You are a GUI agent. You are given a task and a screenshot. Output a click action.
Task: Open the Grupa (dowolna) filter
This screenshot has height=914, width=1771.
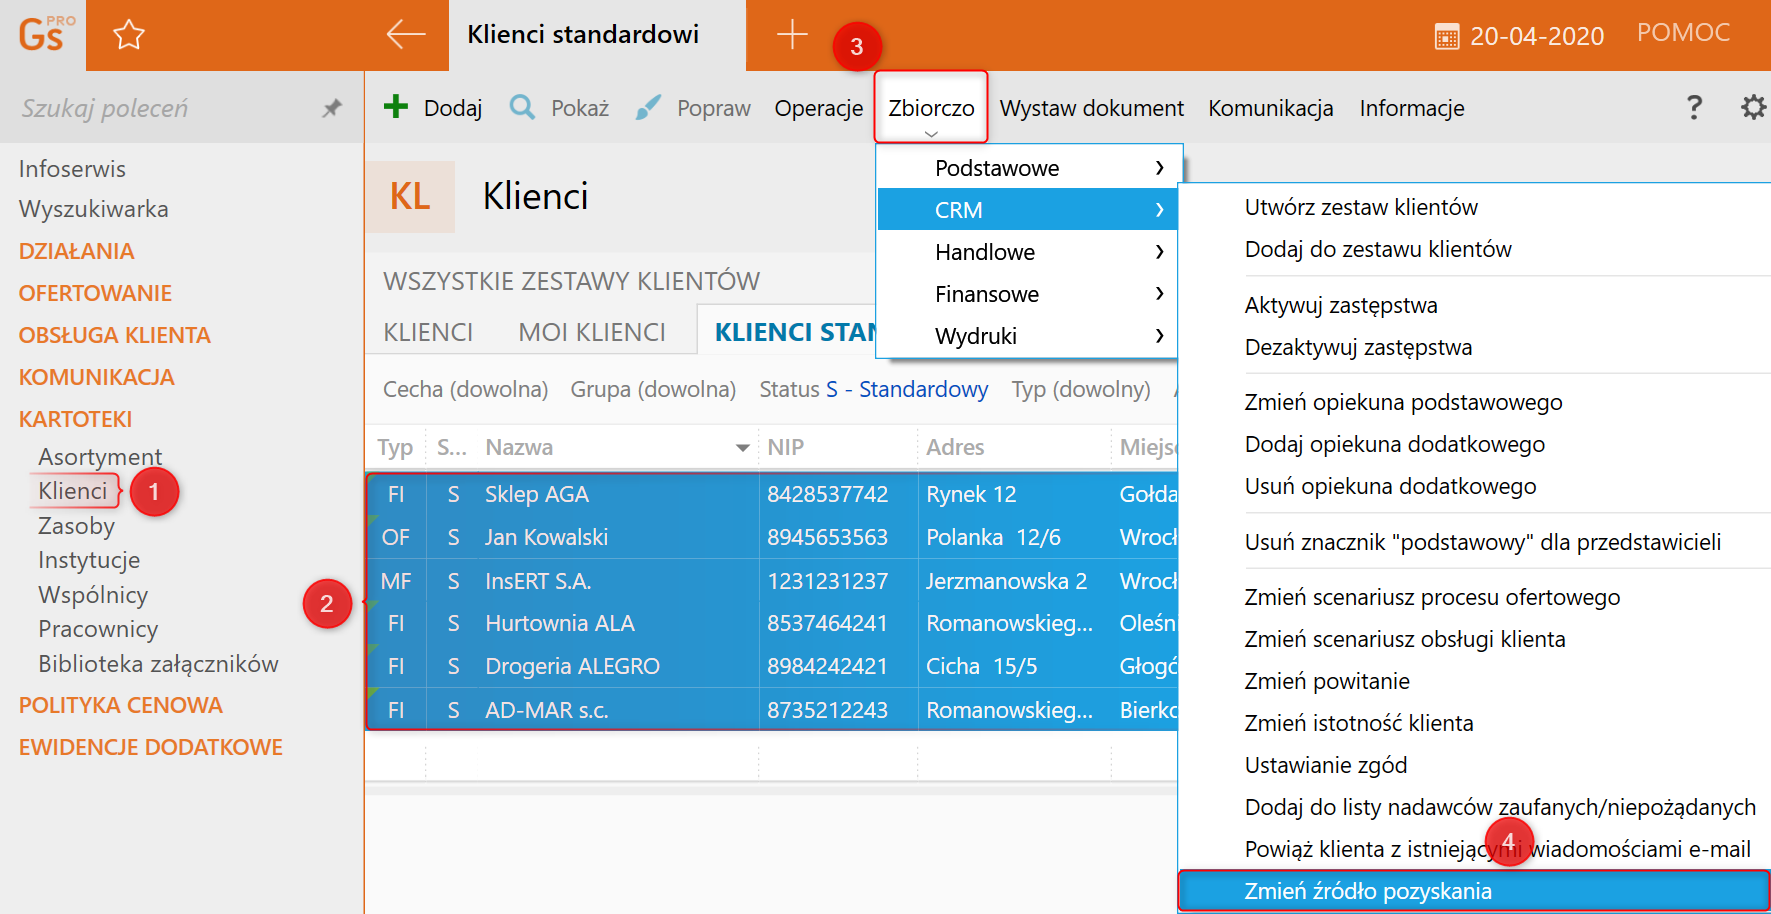coord(653,389)
